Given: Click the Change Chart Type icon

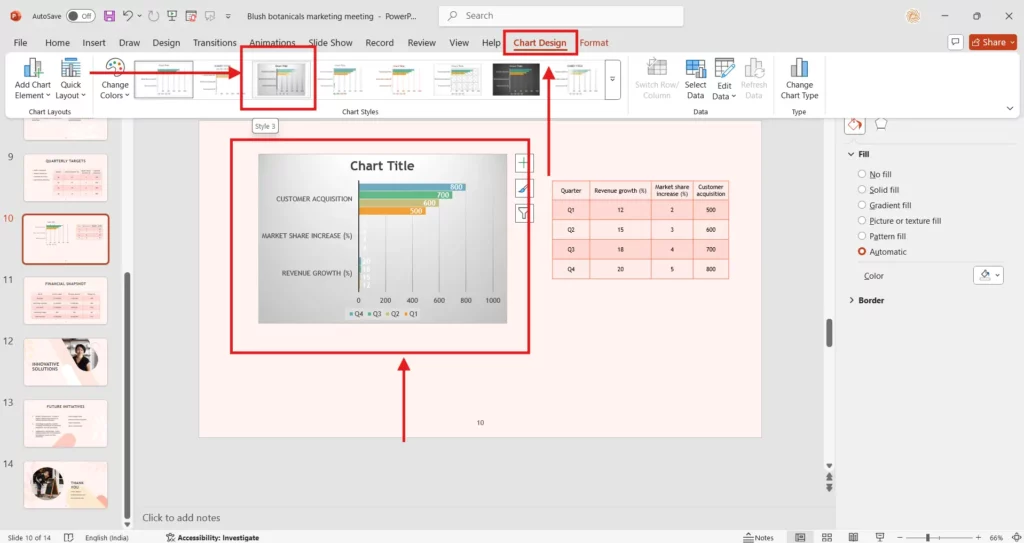Looking at the screenshot, I should point(799,69).
